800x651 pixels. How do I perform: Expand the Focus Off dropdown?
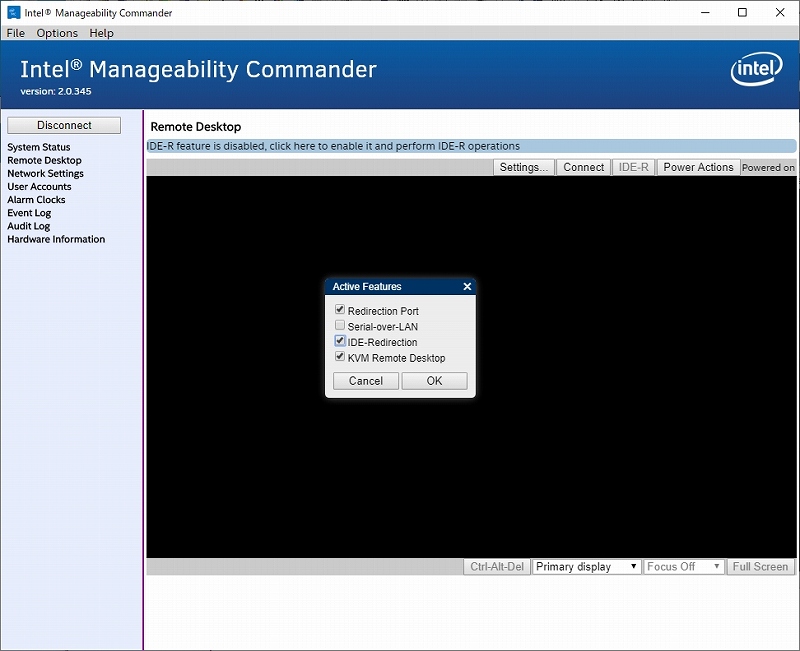coord(684,567)
